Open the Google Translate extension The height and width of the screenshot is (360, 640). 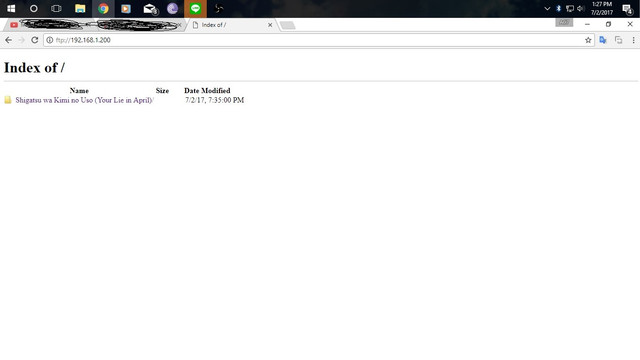[x=603, y=40]
